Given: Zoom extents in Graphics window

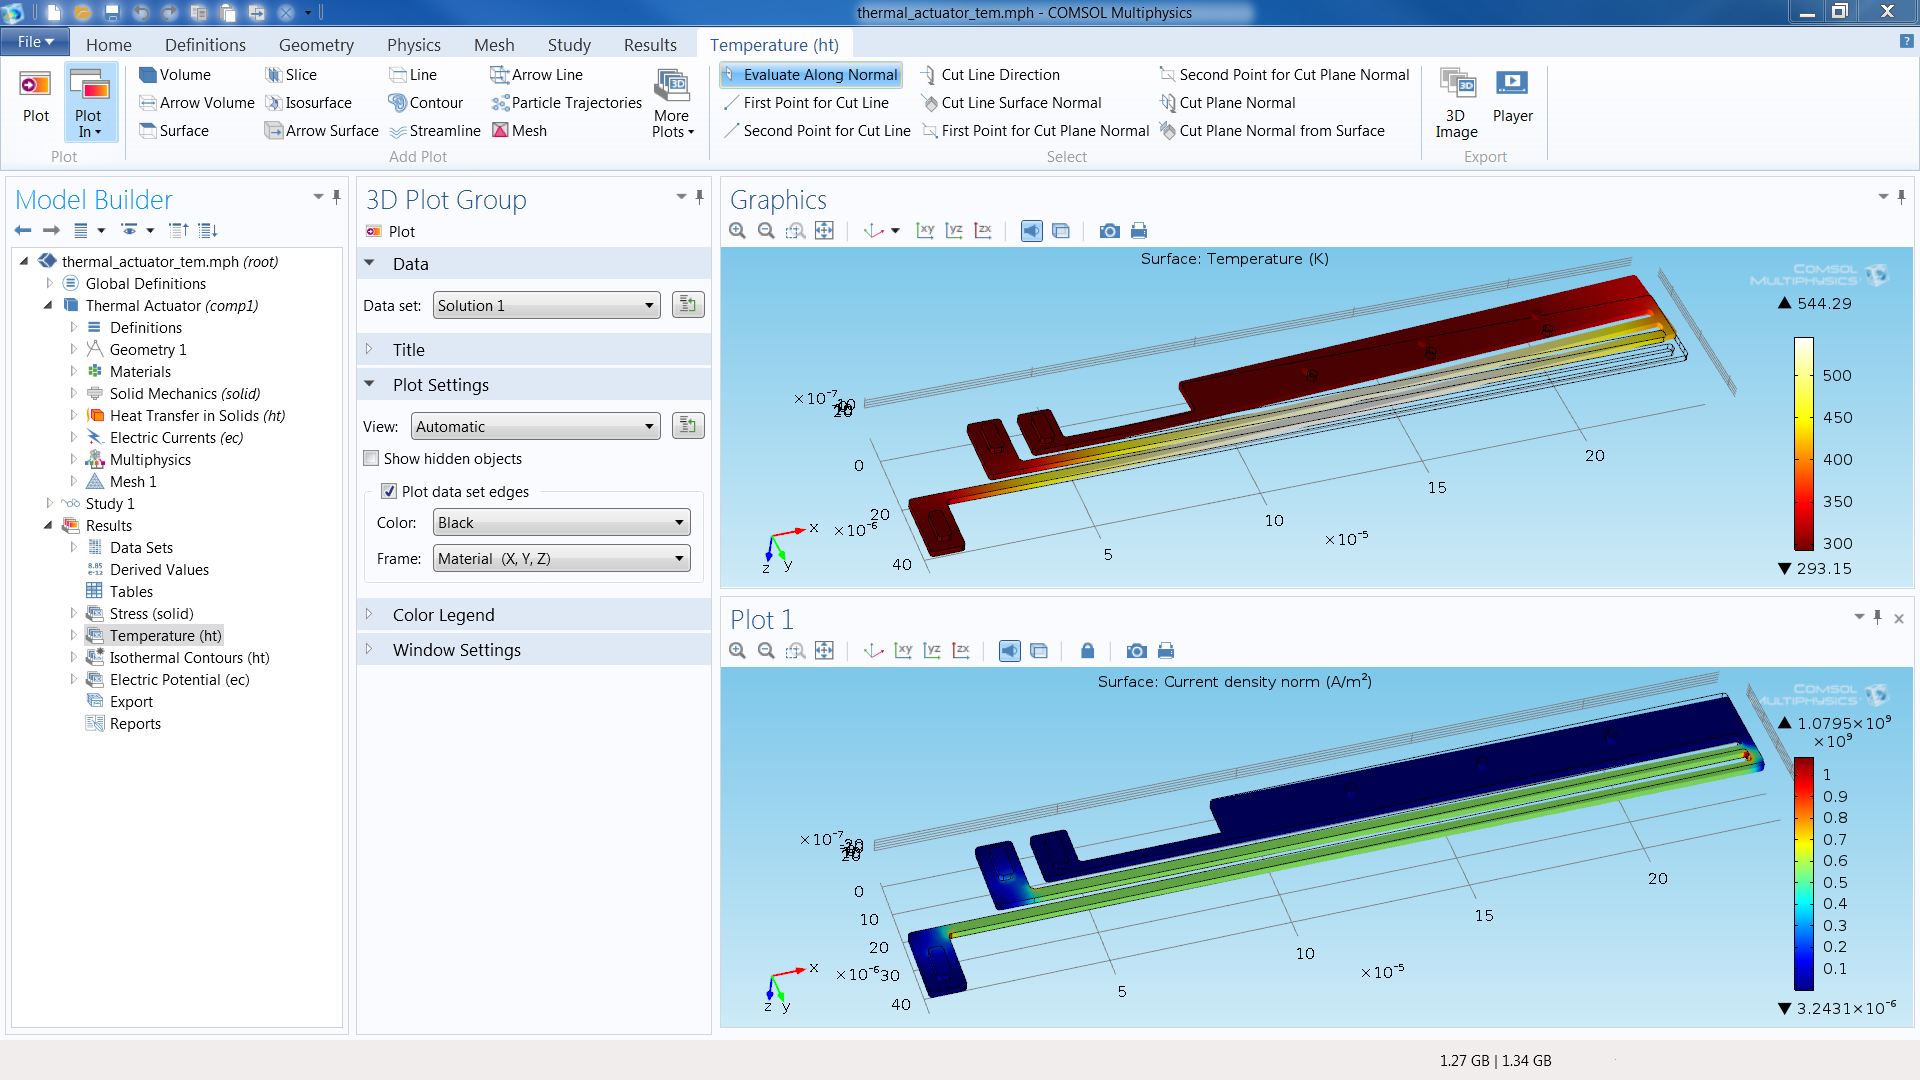Looking at the screenshot, I should (x=824, y=231).
